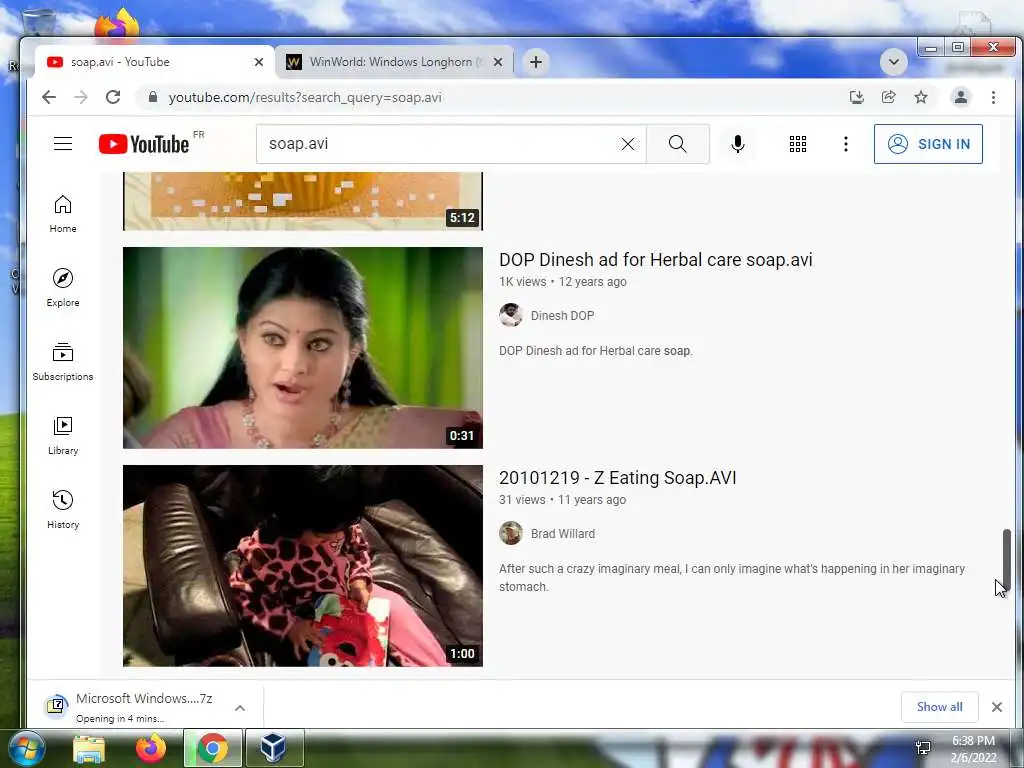This screenshot has width=1024, height=768.
Task: Open DOP Dinesh ad for Herbal care soap.avi title
Action: tap(656, 259)
